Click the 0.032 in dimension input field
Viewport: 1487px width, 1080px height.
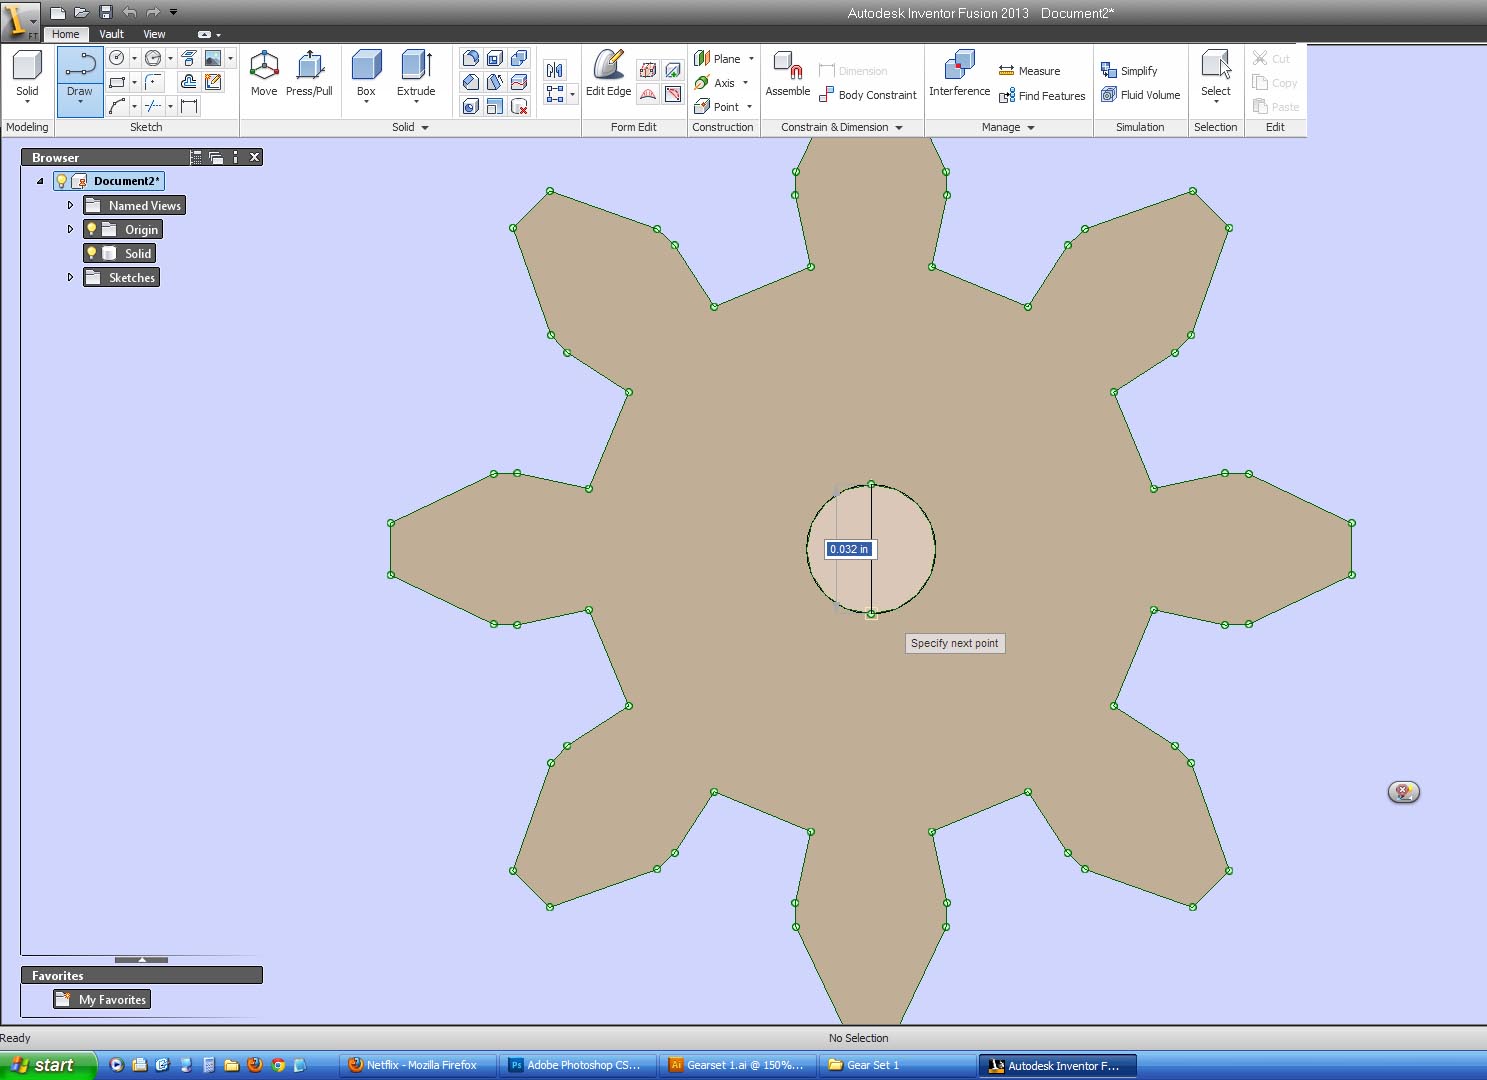[850, 549]
